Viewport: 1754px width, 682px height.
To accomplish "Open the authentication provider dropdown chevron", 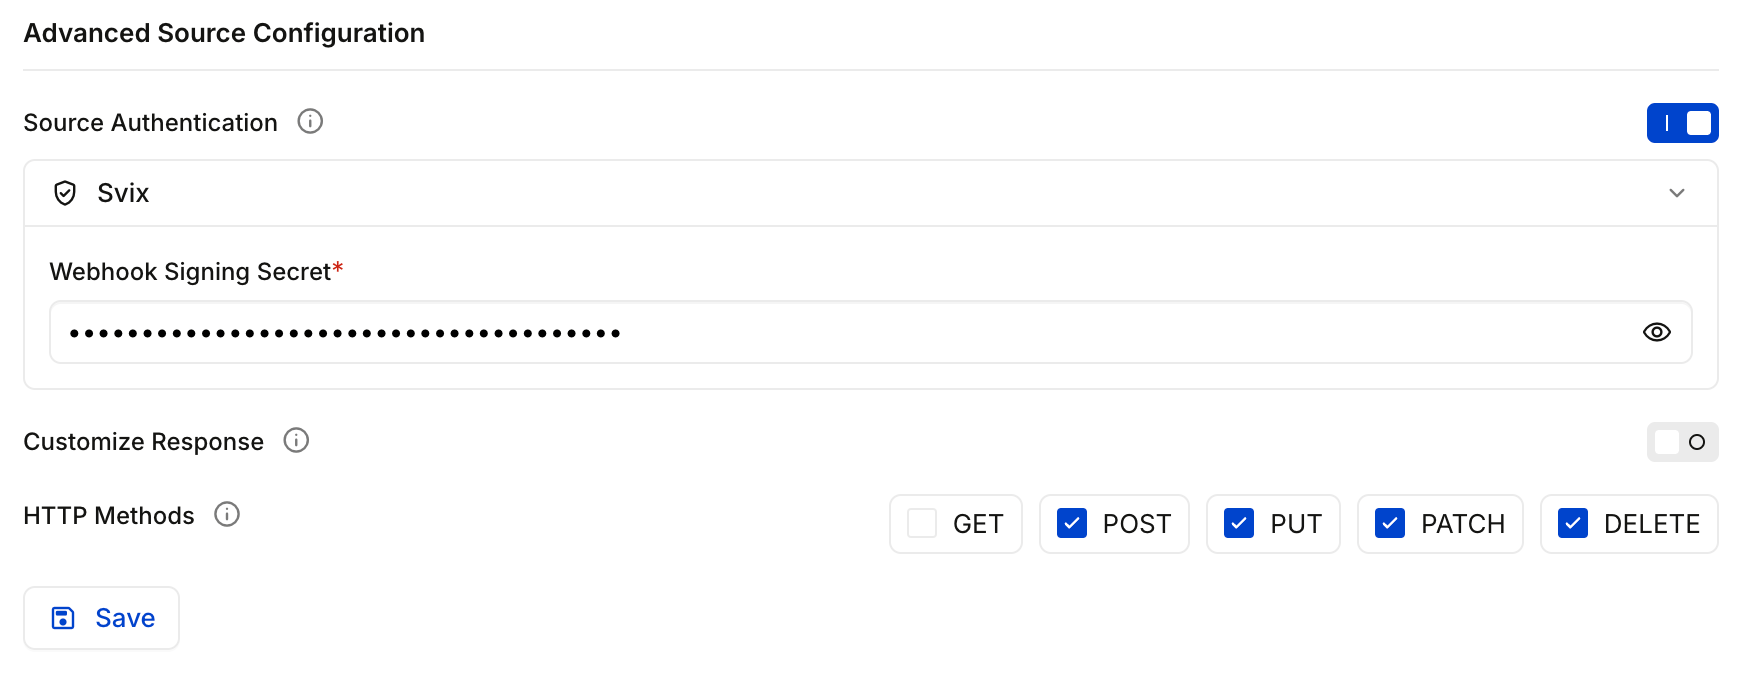I will click(x=1678, y=193).
